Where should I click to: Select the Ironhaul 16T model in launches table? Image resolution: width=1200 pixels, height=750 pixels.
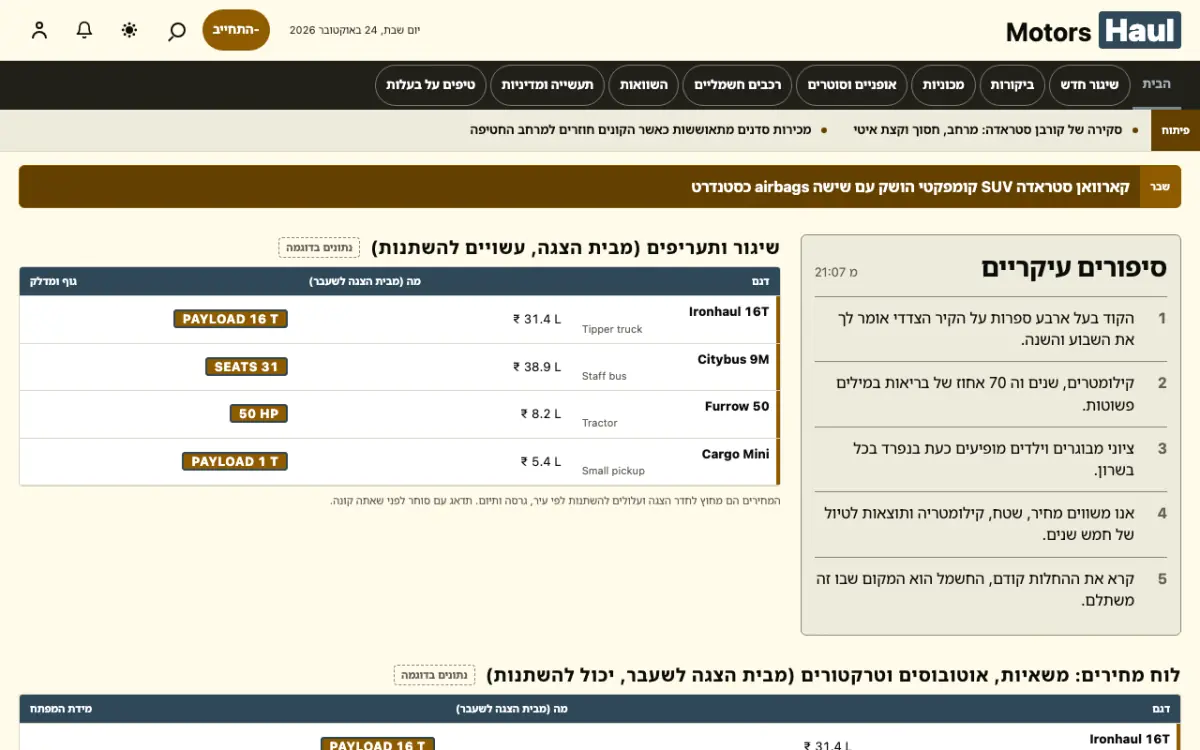tap(729, 311)
